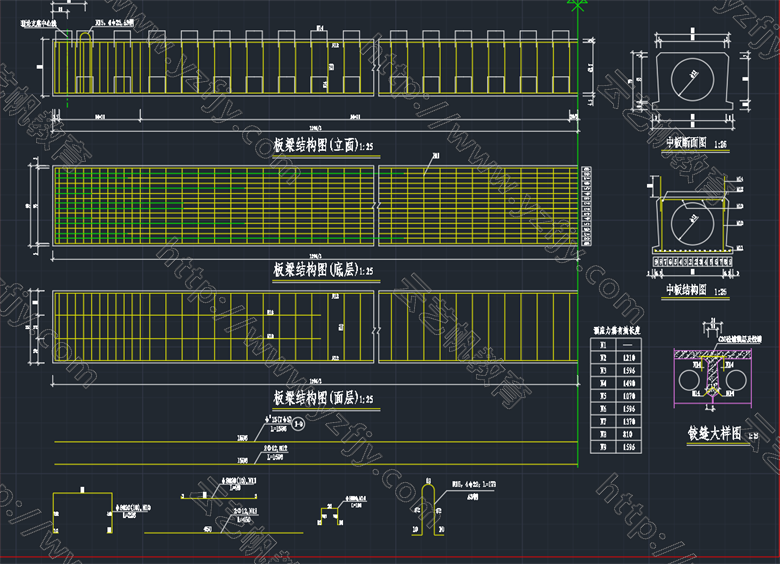The width and height of the screenshot is (780, 564).
Task: Click the dash cell in the N1 row
Action: click(x=628, y=345)
